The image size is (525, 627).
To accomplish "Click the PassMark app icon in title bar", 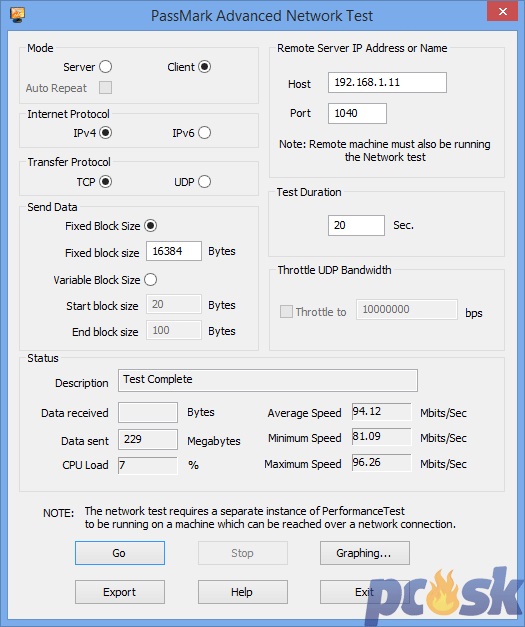I will coord(17,15).
